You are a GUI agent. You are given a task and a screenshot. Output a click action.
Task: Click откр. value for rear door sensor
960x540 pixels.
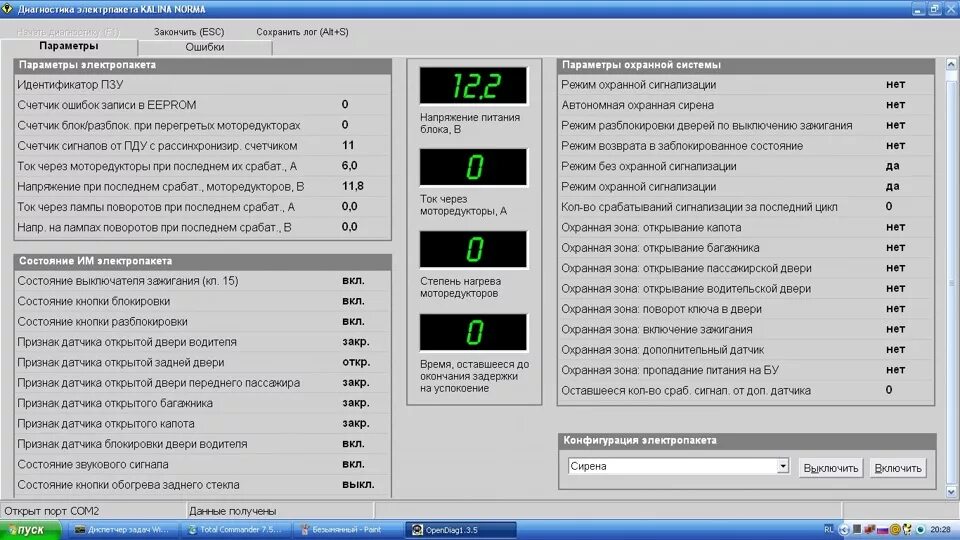[x=356, y=362]
